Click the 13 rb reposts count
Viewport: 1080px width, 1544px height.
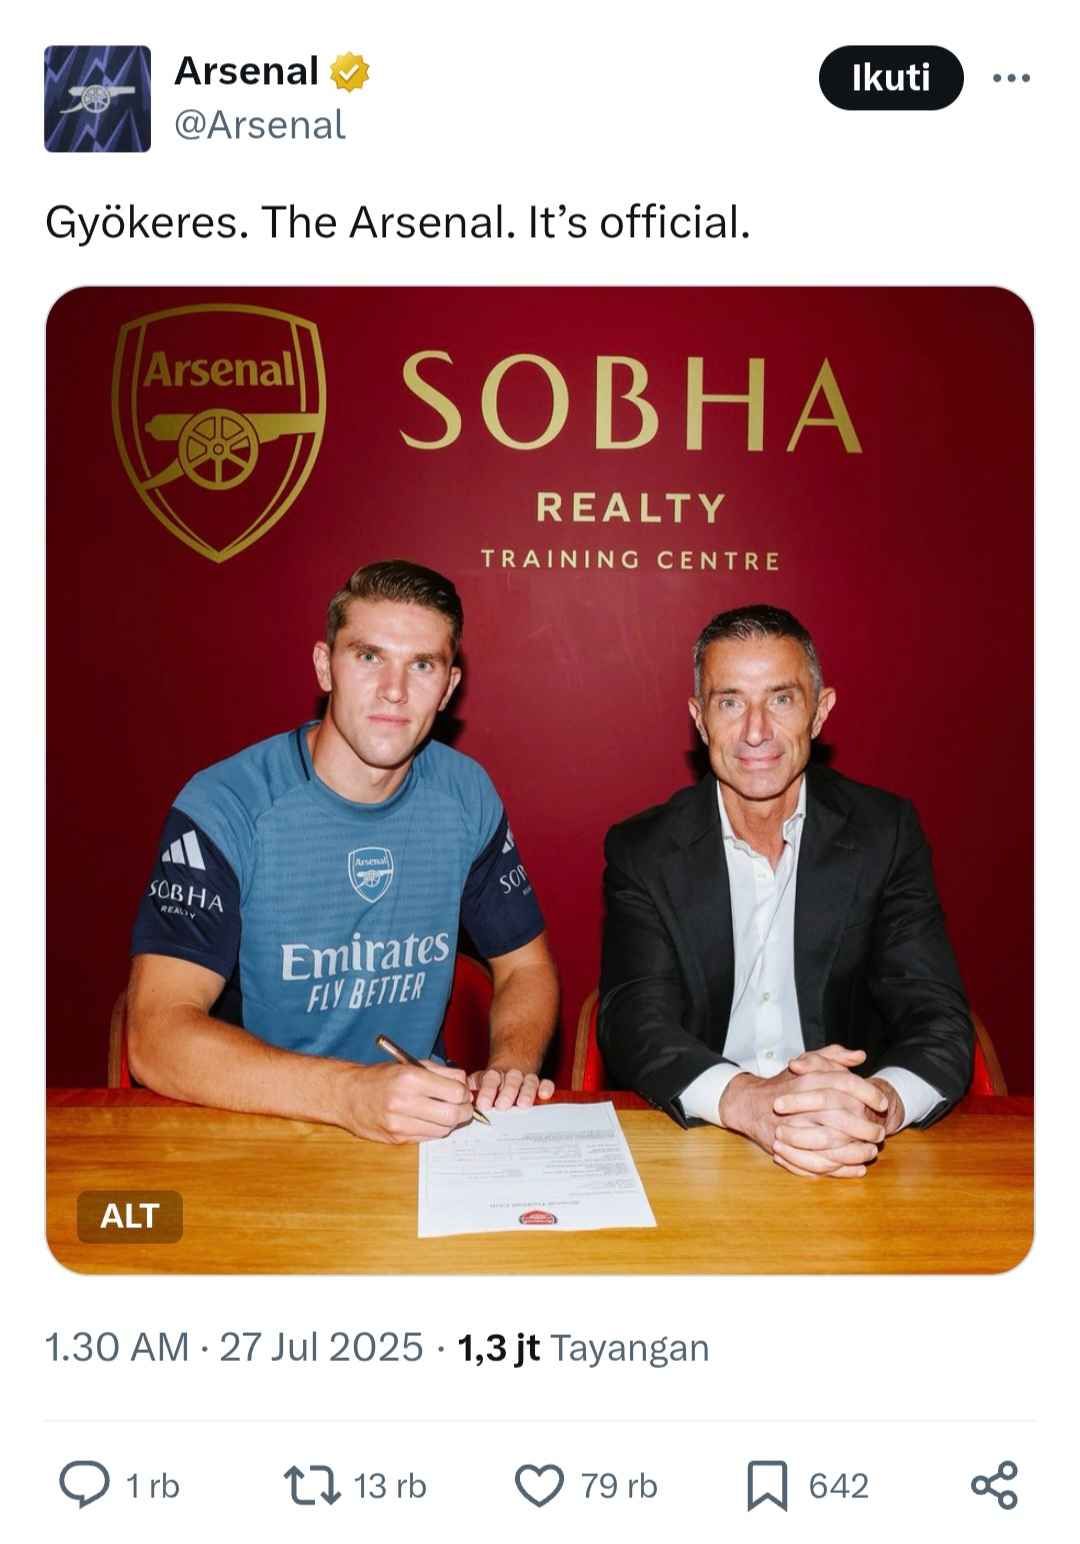(390, 1486)
